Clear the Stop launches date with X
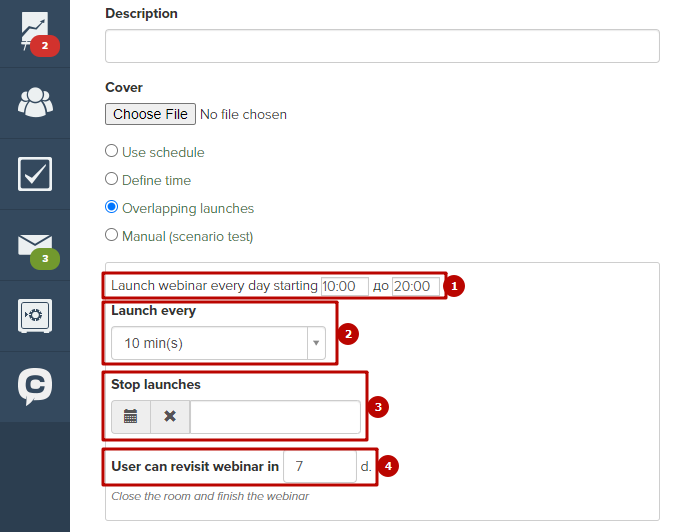 pos(170,417)
